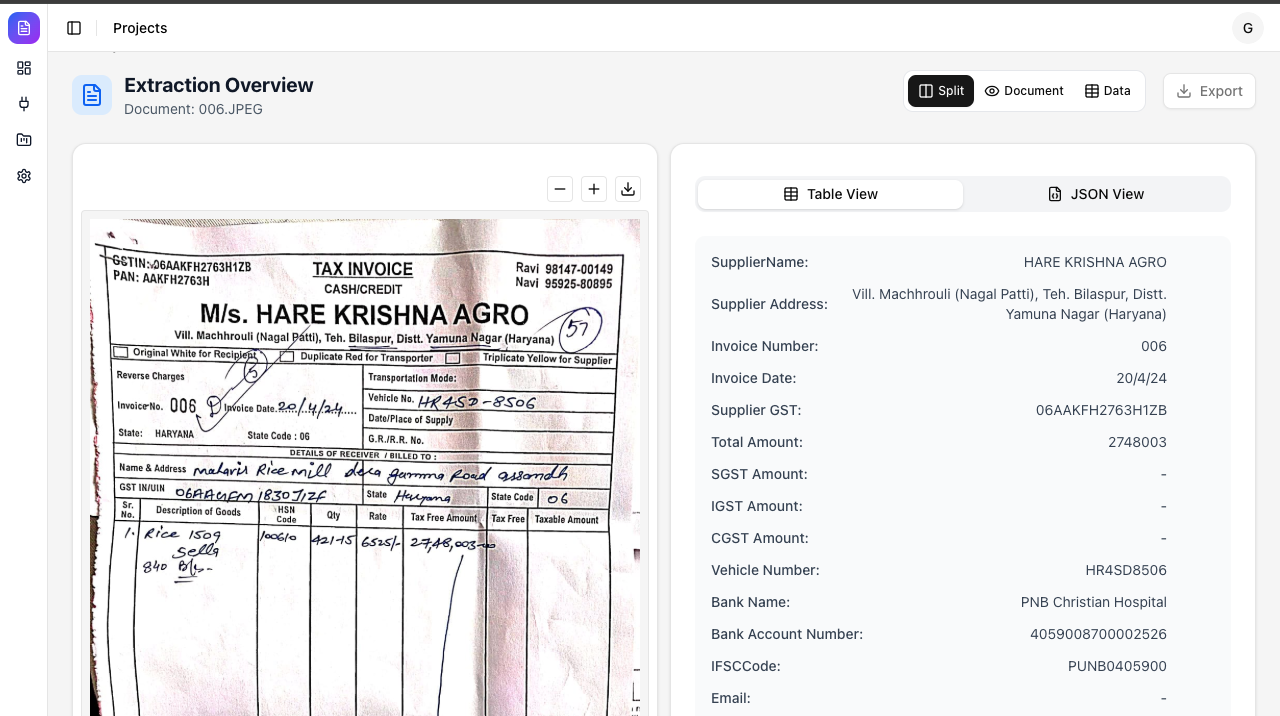
Task: Select the JSON View tab
Action: 1096,194
